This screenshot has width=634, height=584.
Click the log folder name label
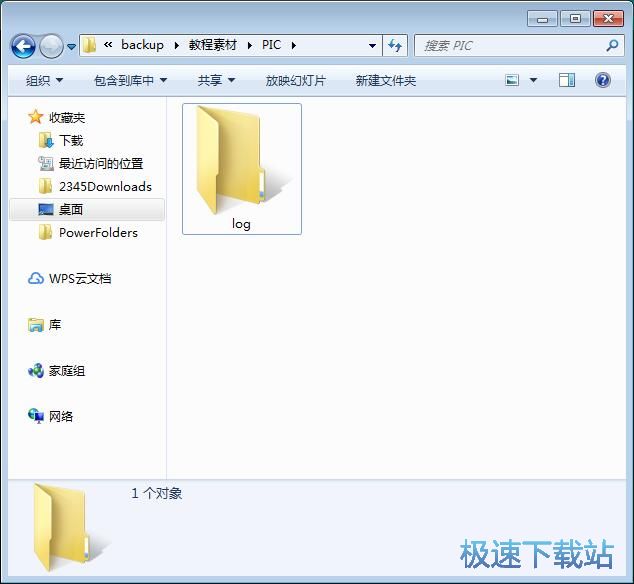click(241, 224)
